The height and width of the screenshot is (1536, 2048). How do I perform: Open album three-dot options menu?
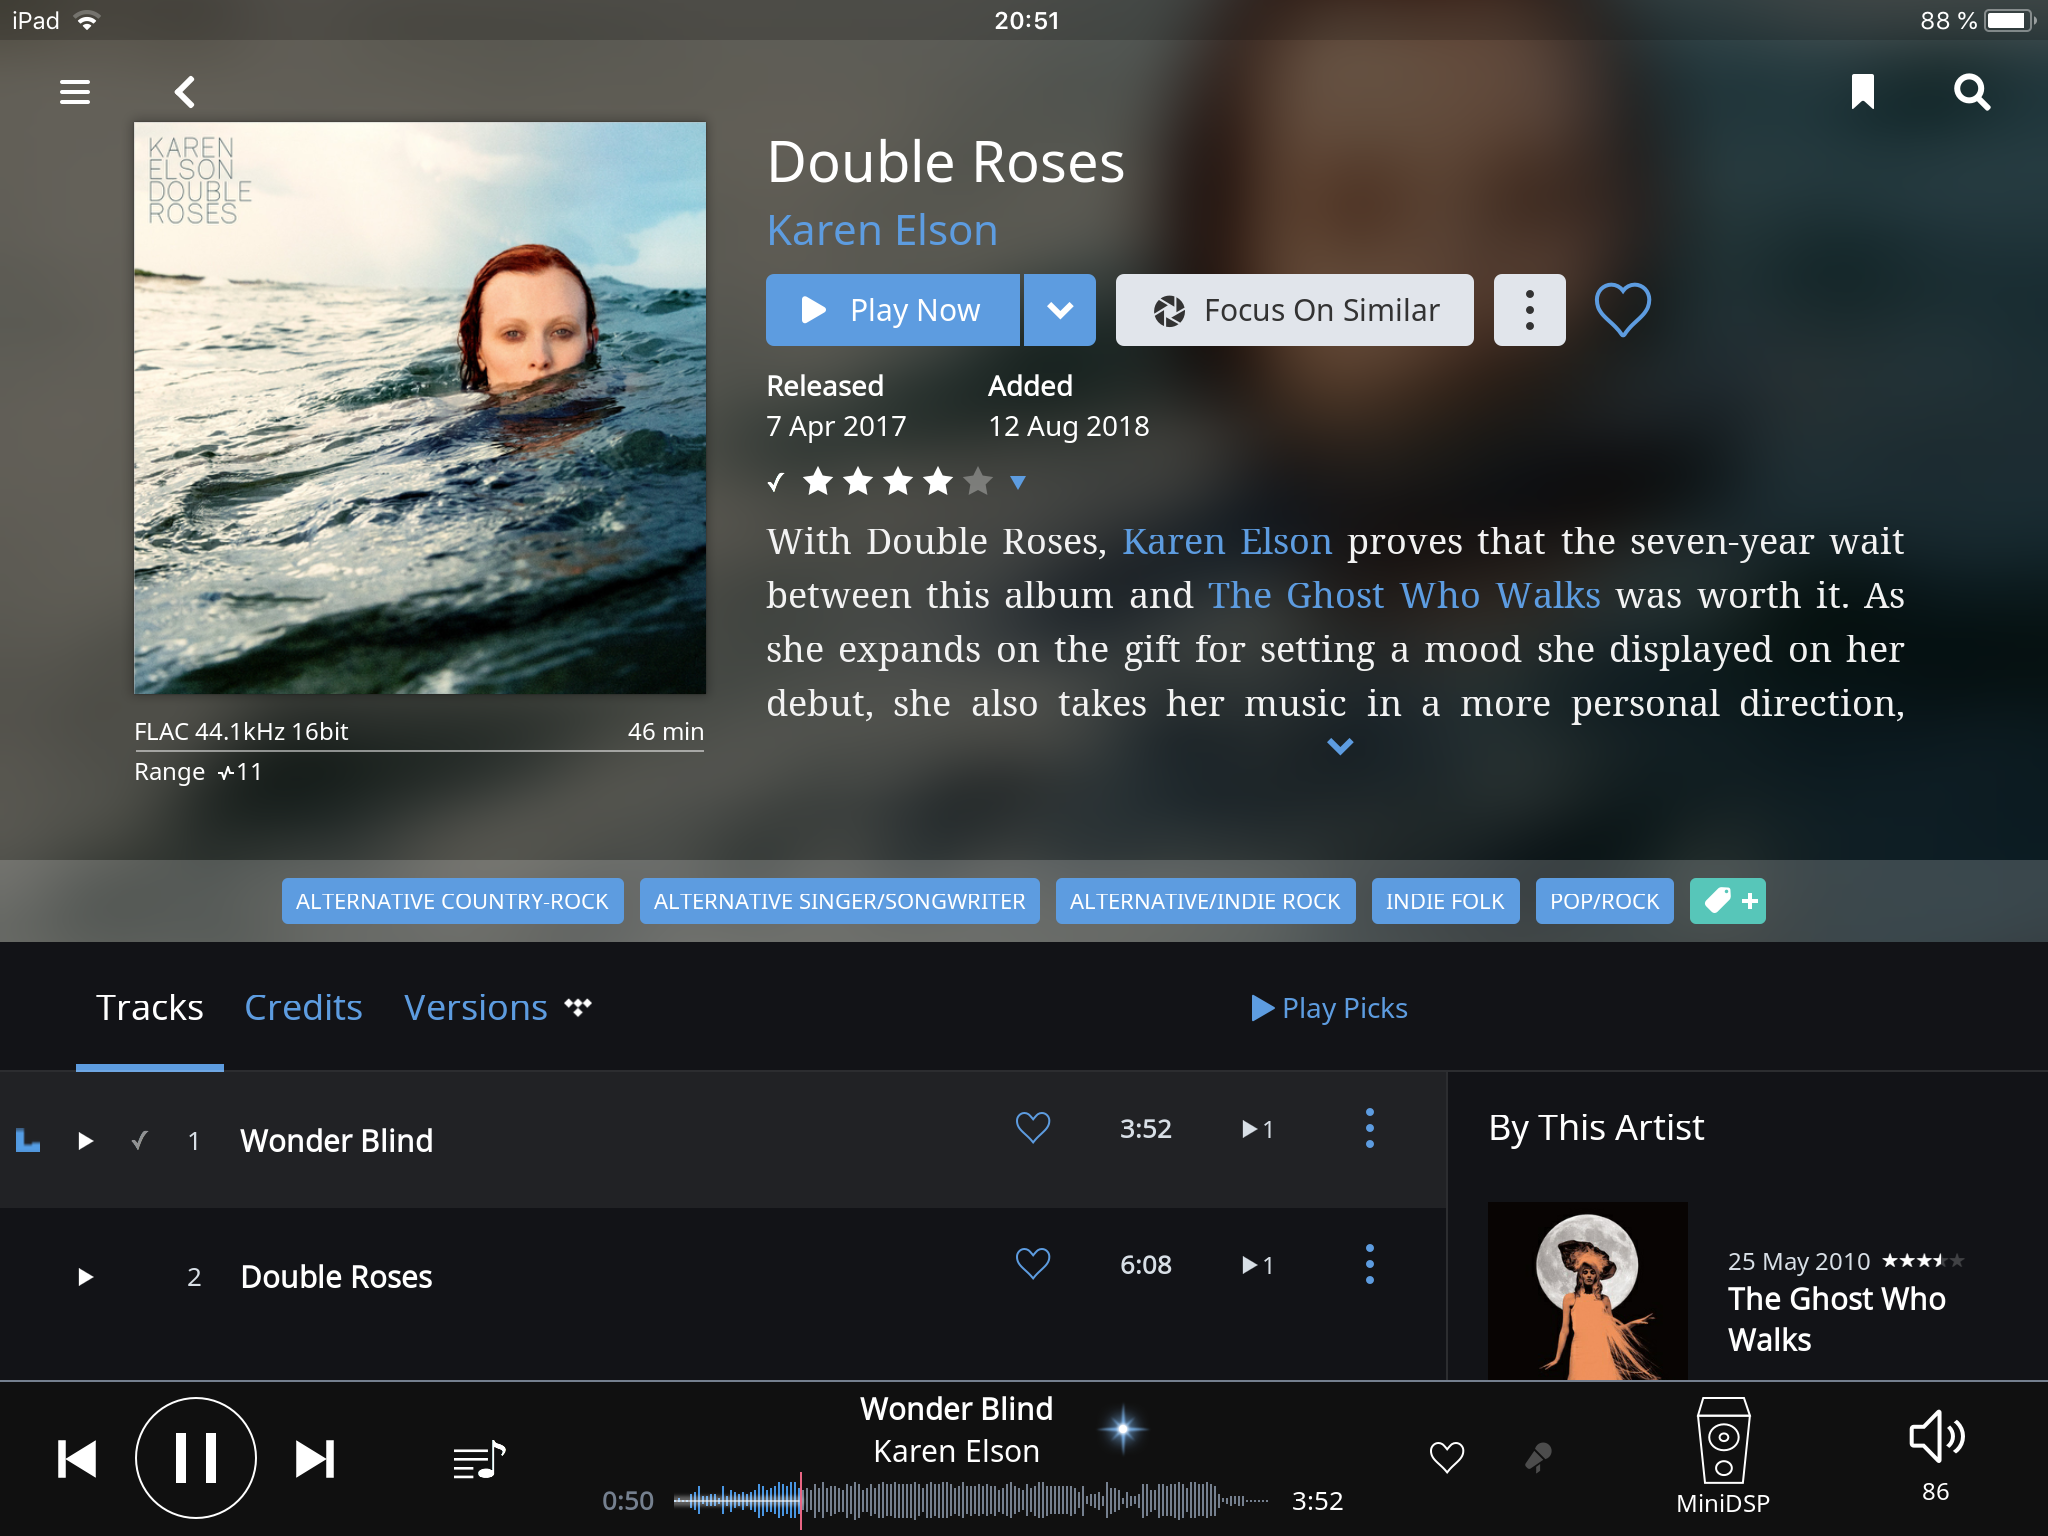1529,310
